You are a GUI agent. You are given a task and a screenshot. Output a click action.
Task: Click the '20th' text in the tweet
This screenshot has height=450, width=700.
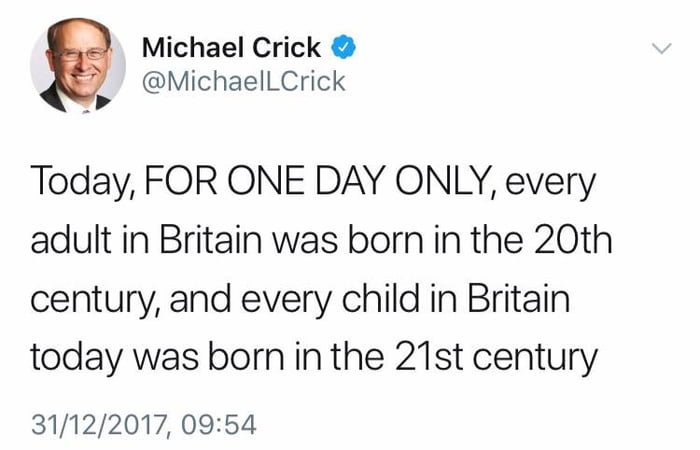tap(573, 239)
